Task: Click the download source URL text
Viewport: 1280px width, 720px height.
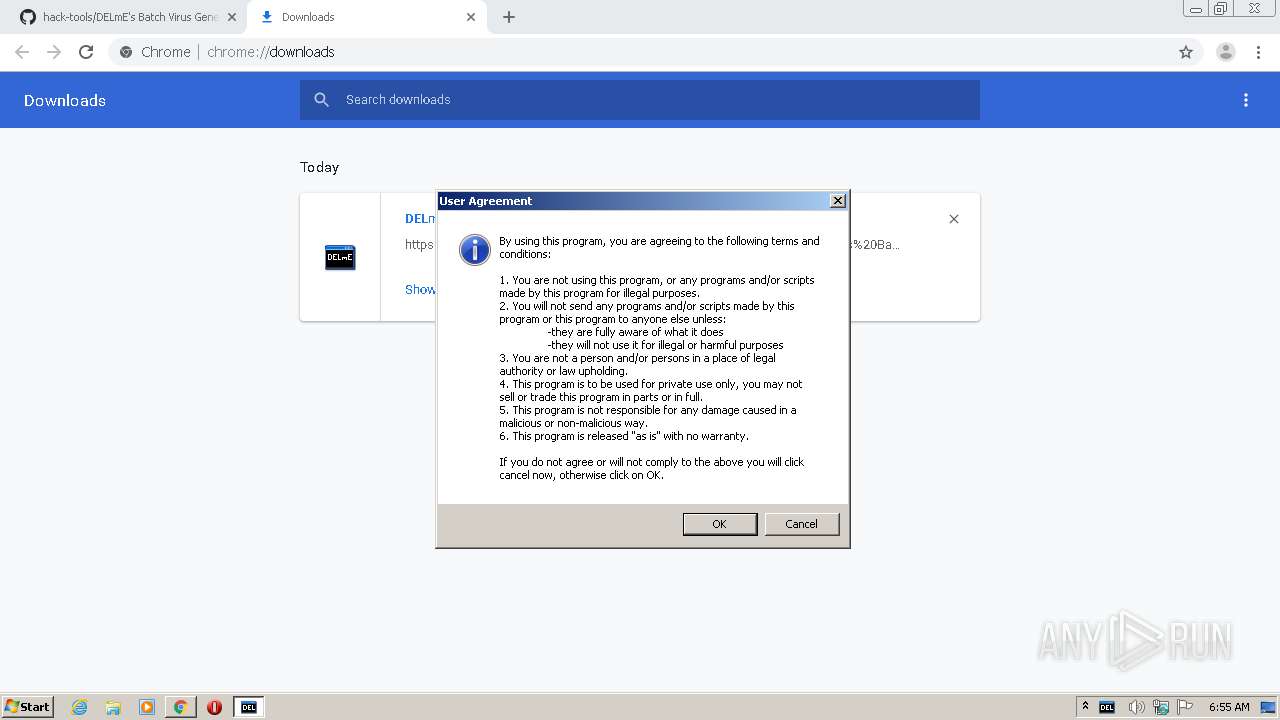Action: click(x=419, y=244)
